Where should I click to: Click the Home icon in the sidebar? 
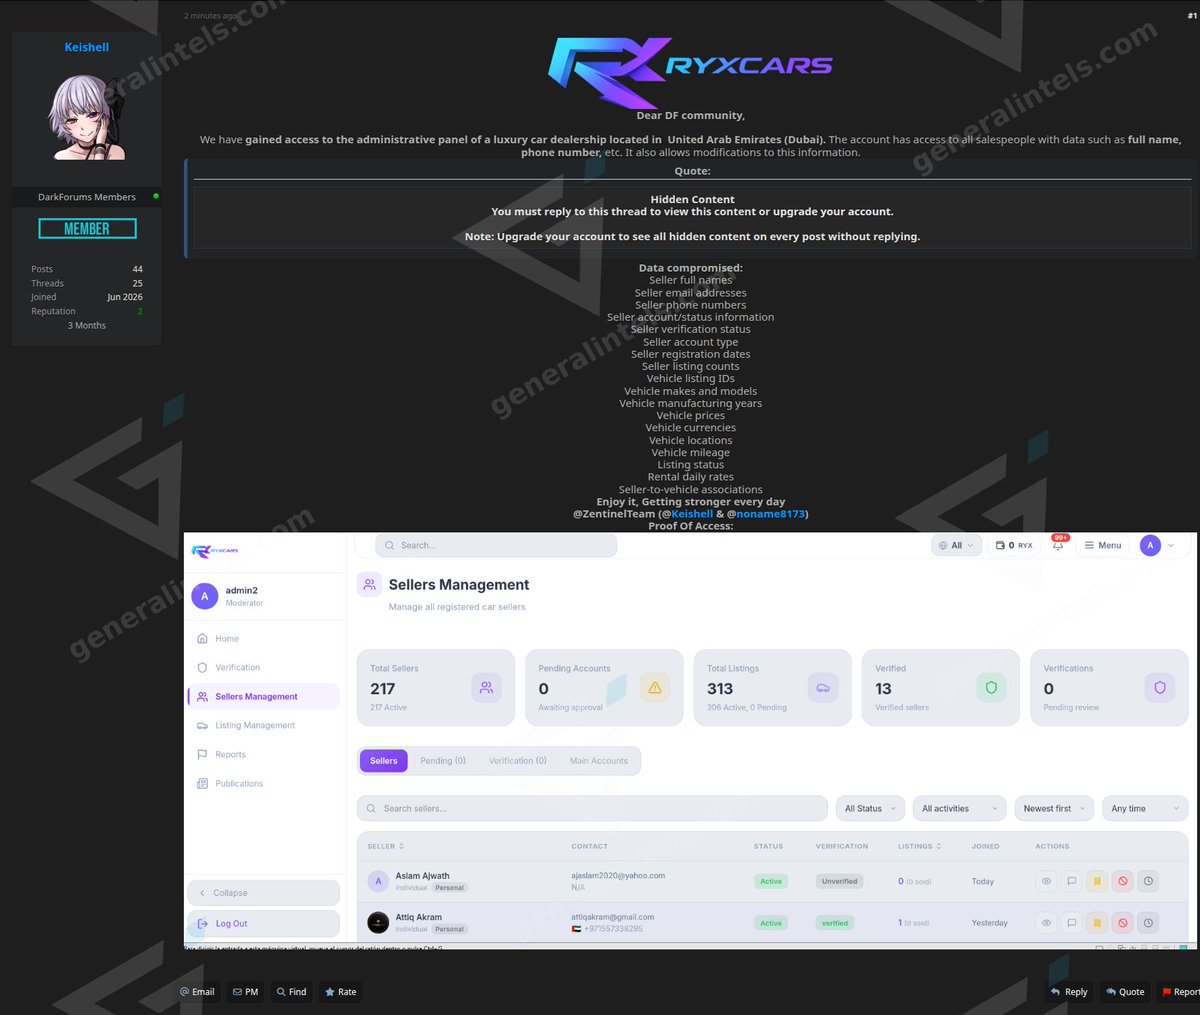203,638
